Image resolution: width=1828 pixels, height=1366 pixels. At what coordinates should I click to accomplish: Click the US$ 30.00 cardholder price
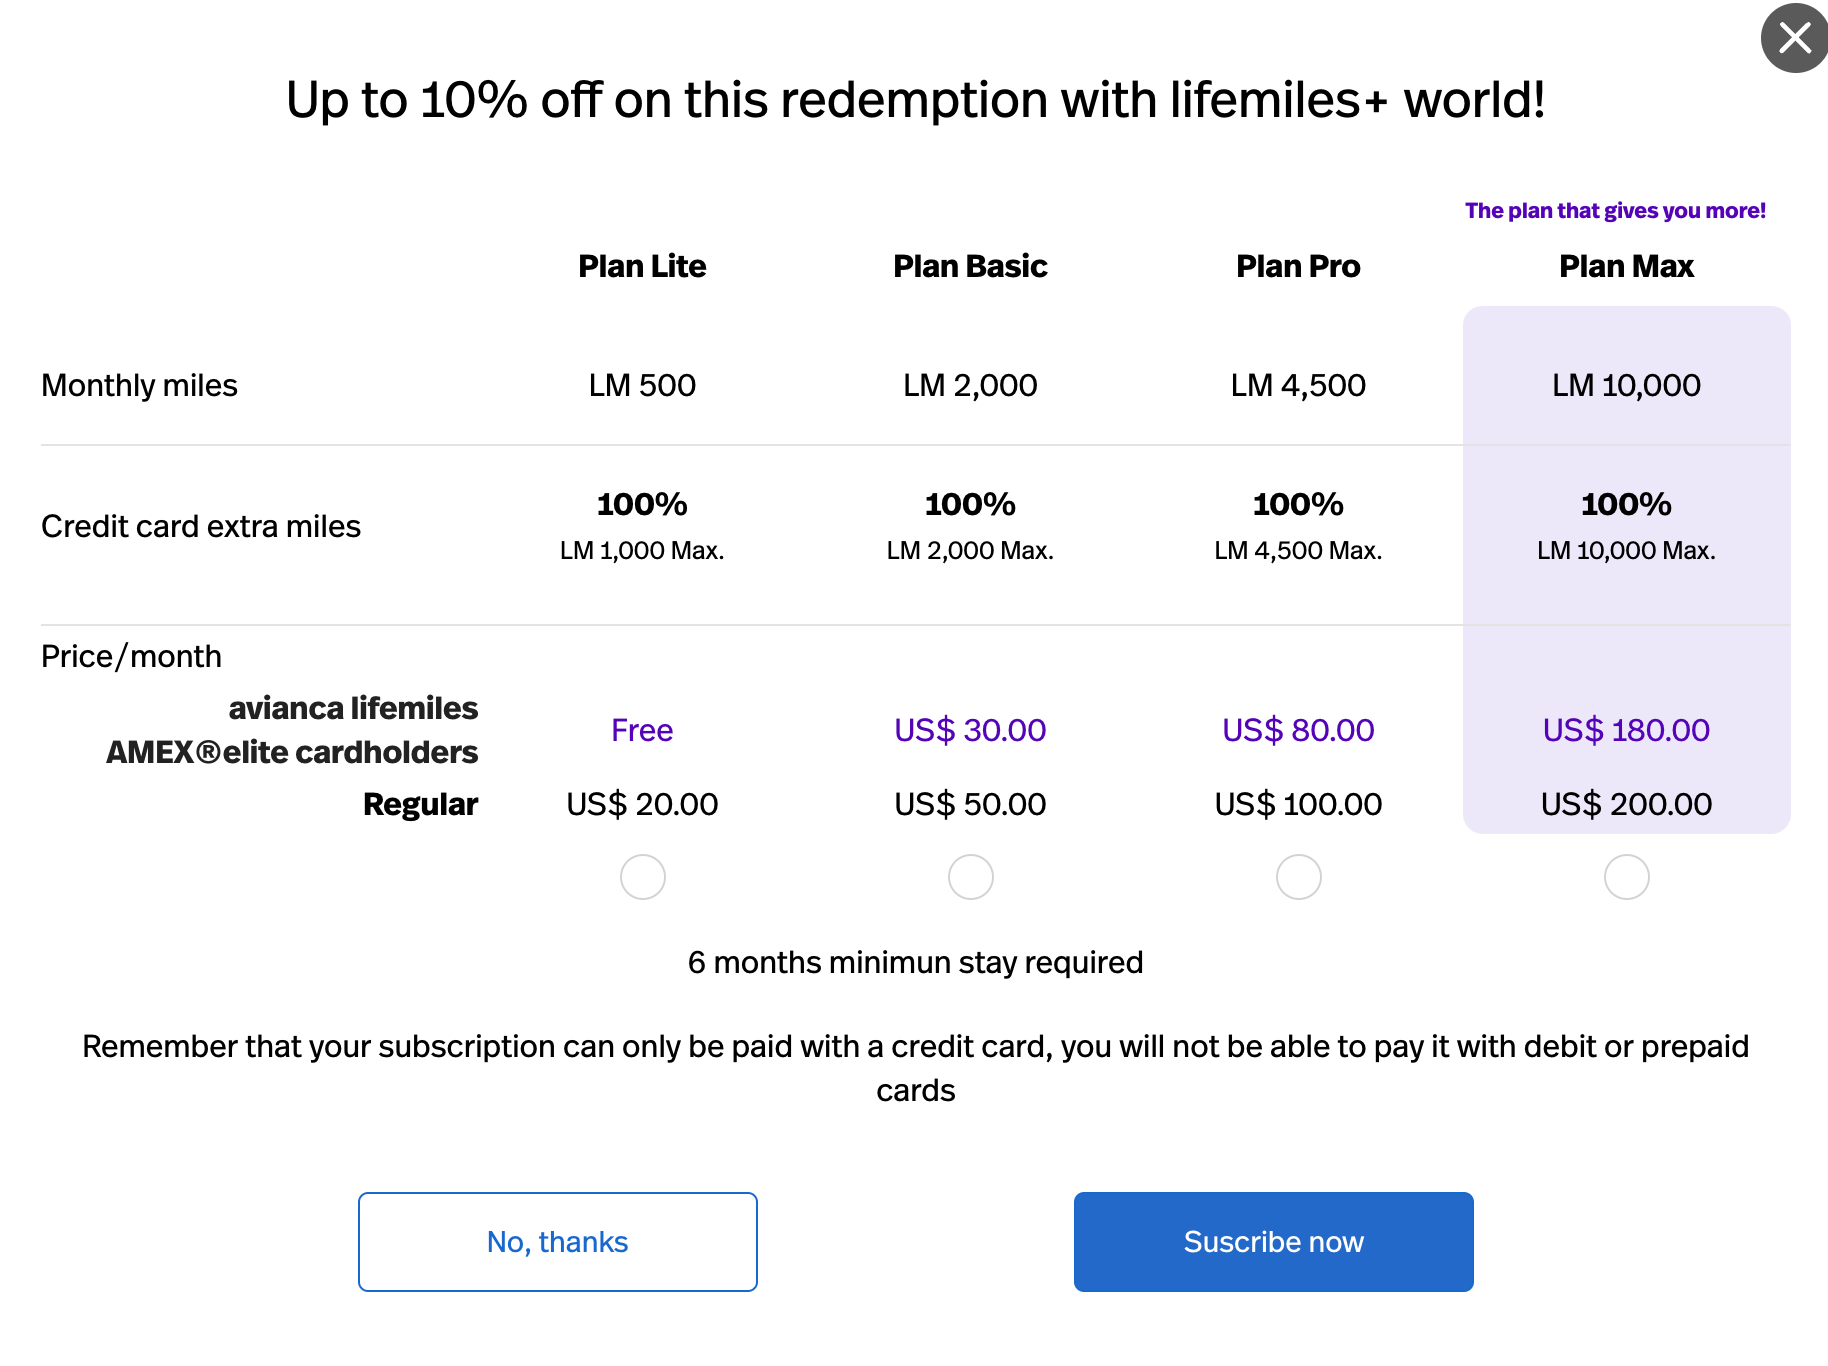tap(970, 730)
